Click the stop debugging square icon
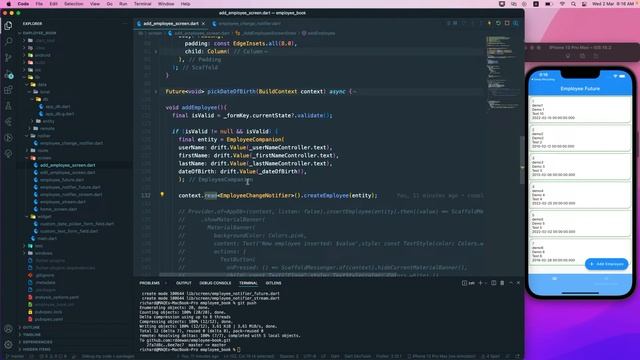640x360 pixels. click(507, 23)
